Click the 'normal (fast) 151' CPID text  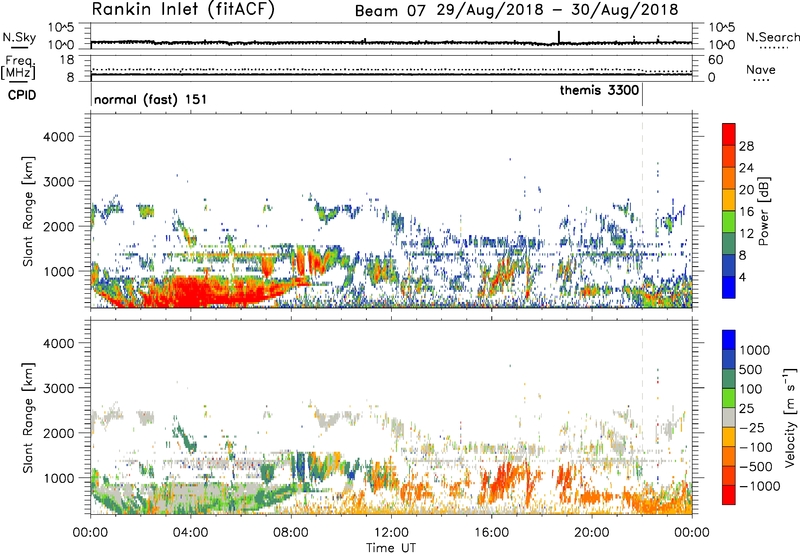point(151,99)
